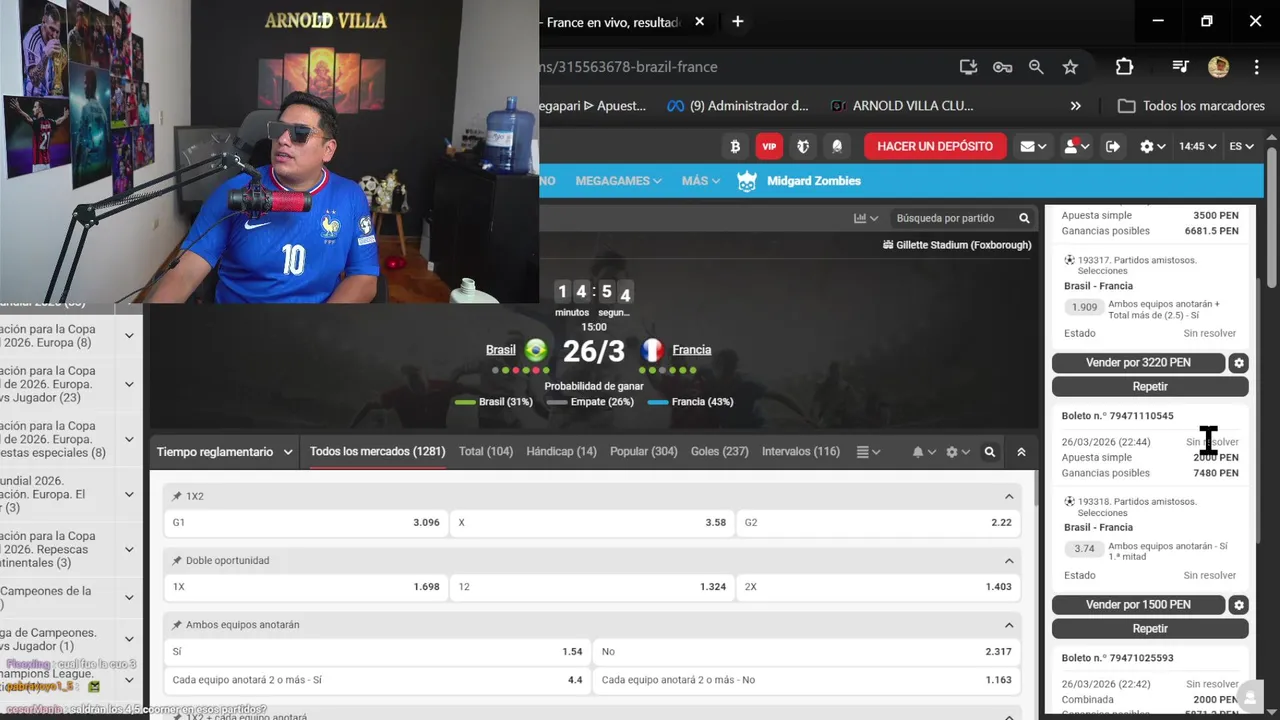Click the rocket icon next to deposit button
1280x720 pixels.
click(x=837, y=146)
